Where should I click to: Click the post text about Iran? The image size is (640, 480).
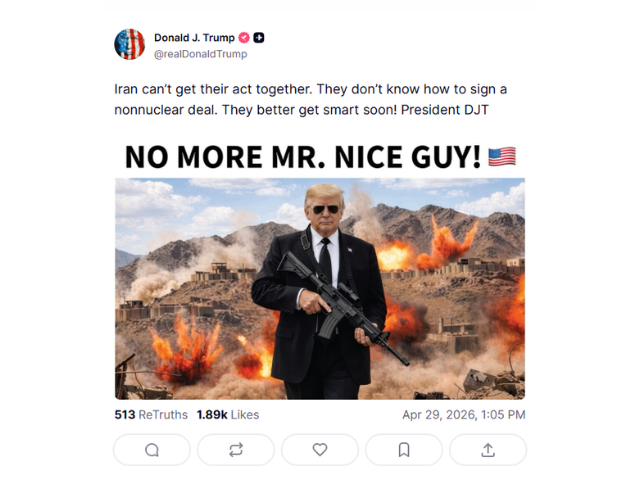tap(310, 99)
